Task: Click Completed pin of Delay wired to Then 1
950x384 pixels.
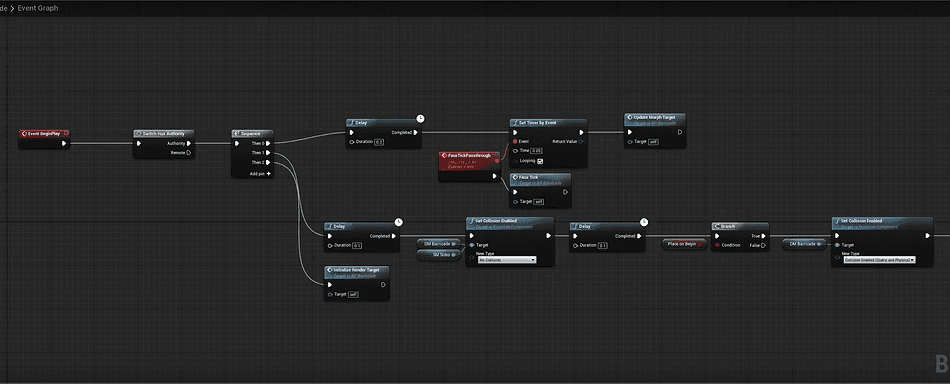Action: click(x=393, y=236)
